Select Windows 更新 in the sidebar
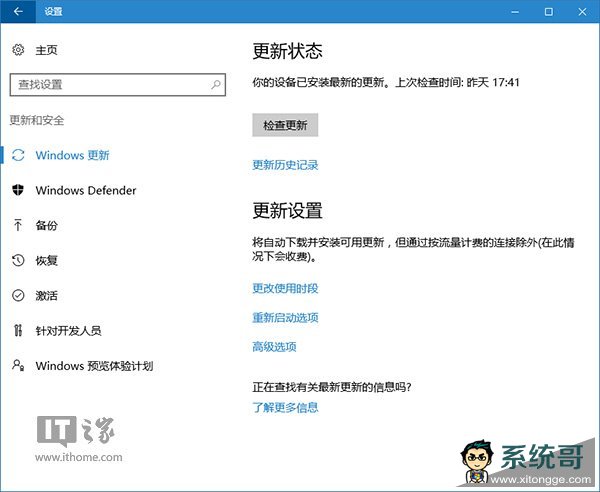 coord(72,155)
